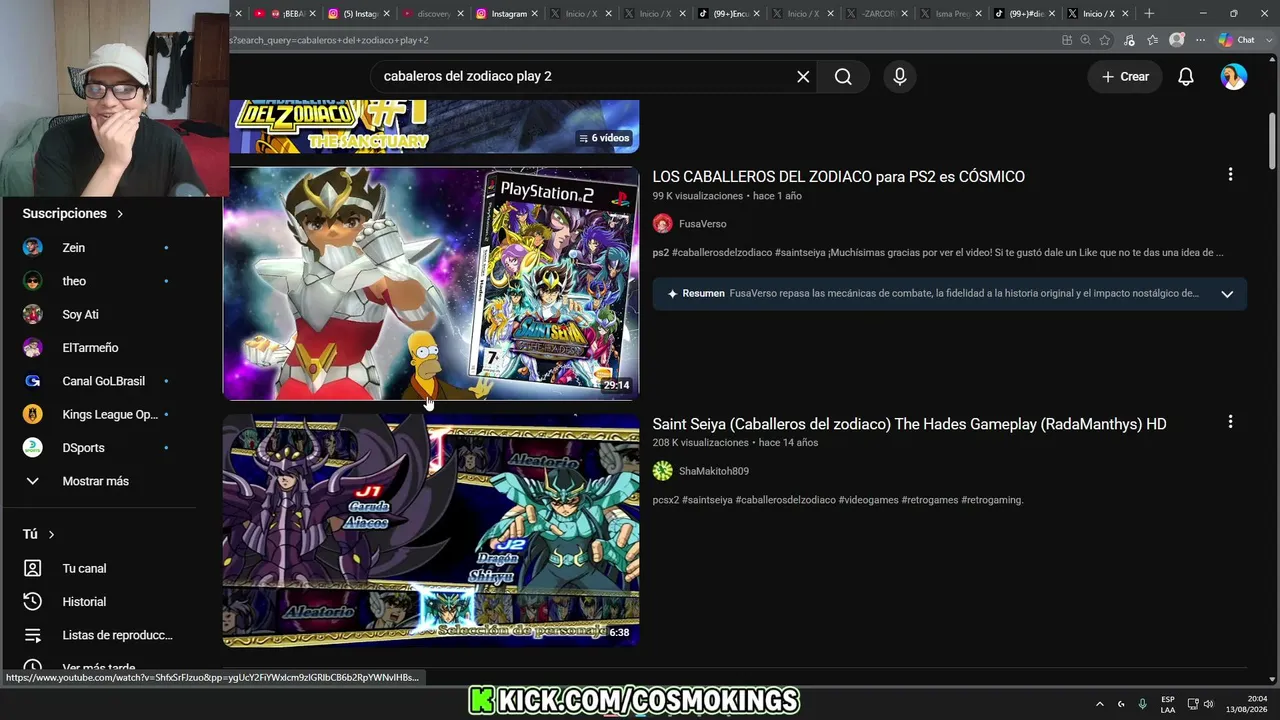Viewport: 1280px width, 720px height.
Task: Click the #videogames hashtag
Action: click(x=868, y=500)
